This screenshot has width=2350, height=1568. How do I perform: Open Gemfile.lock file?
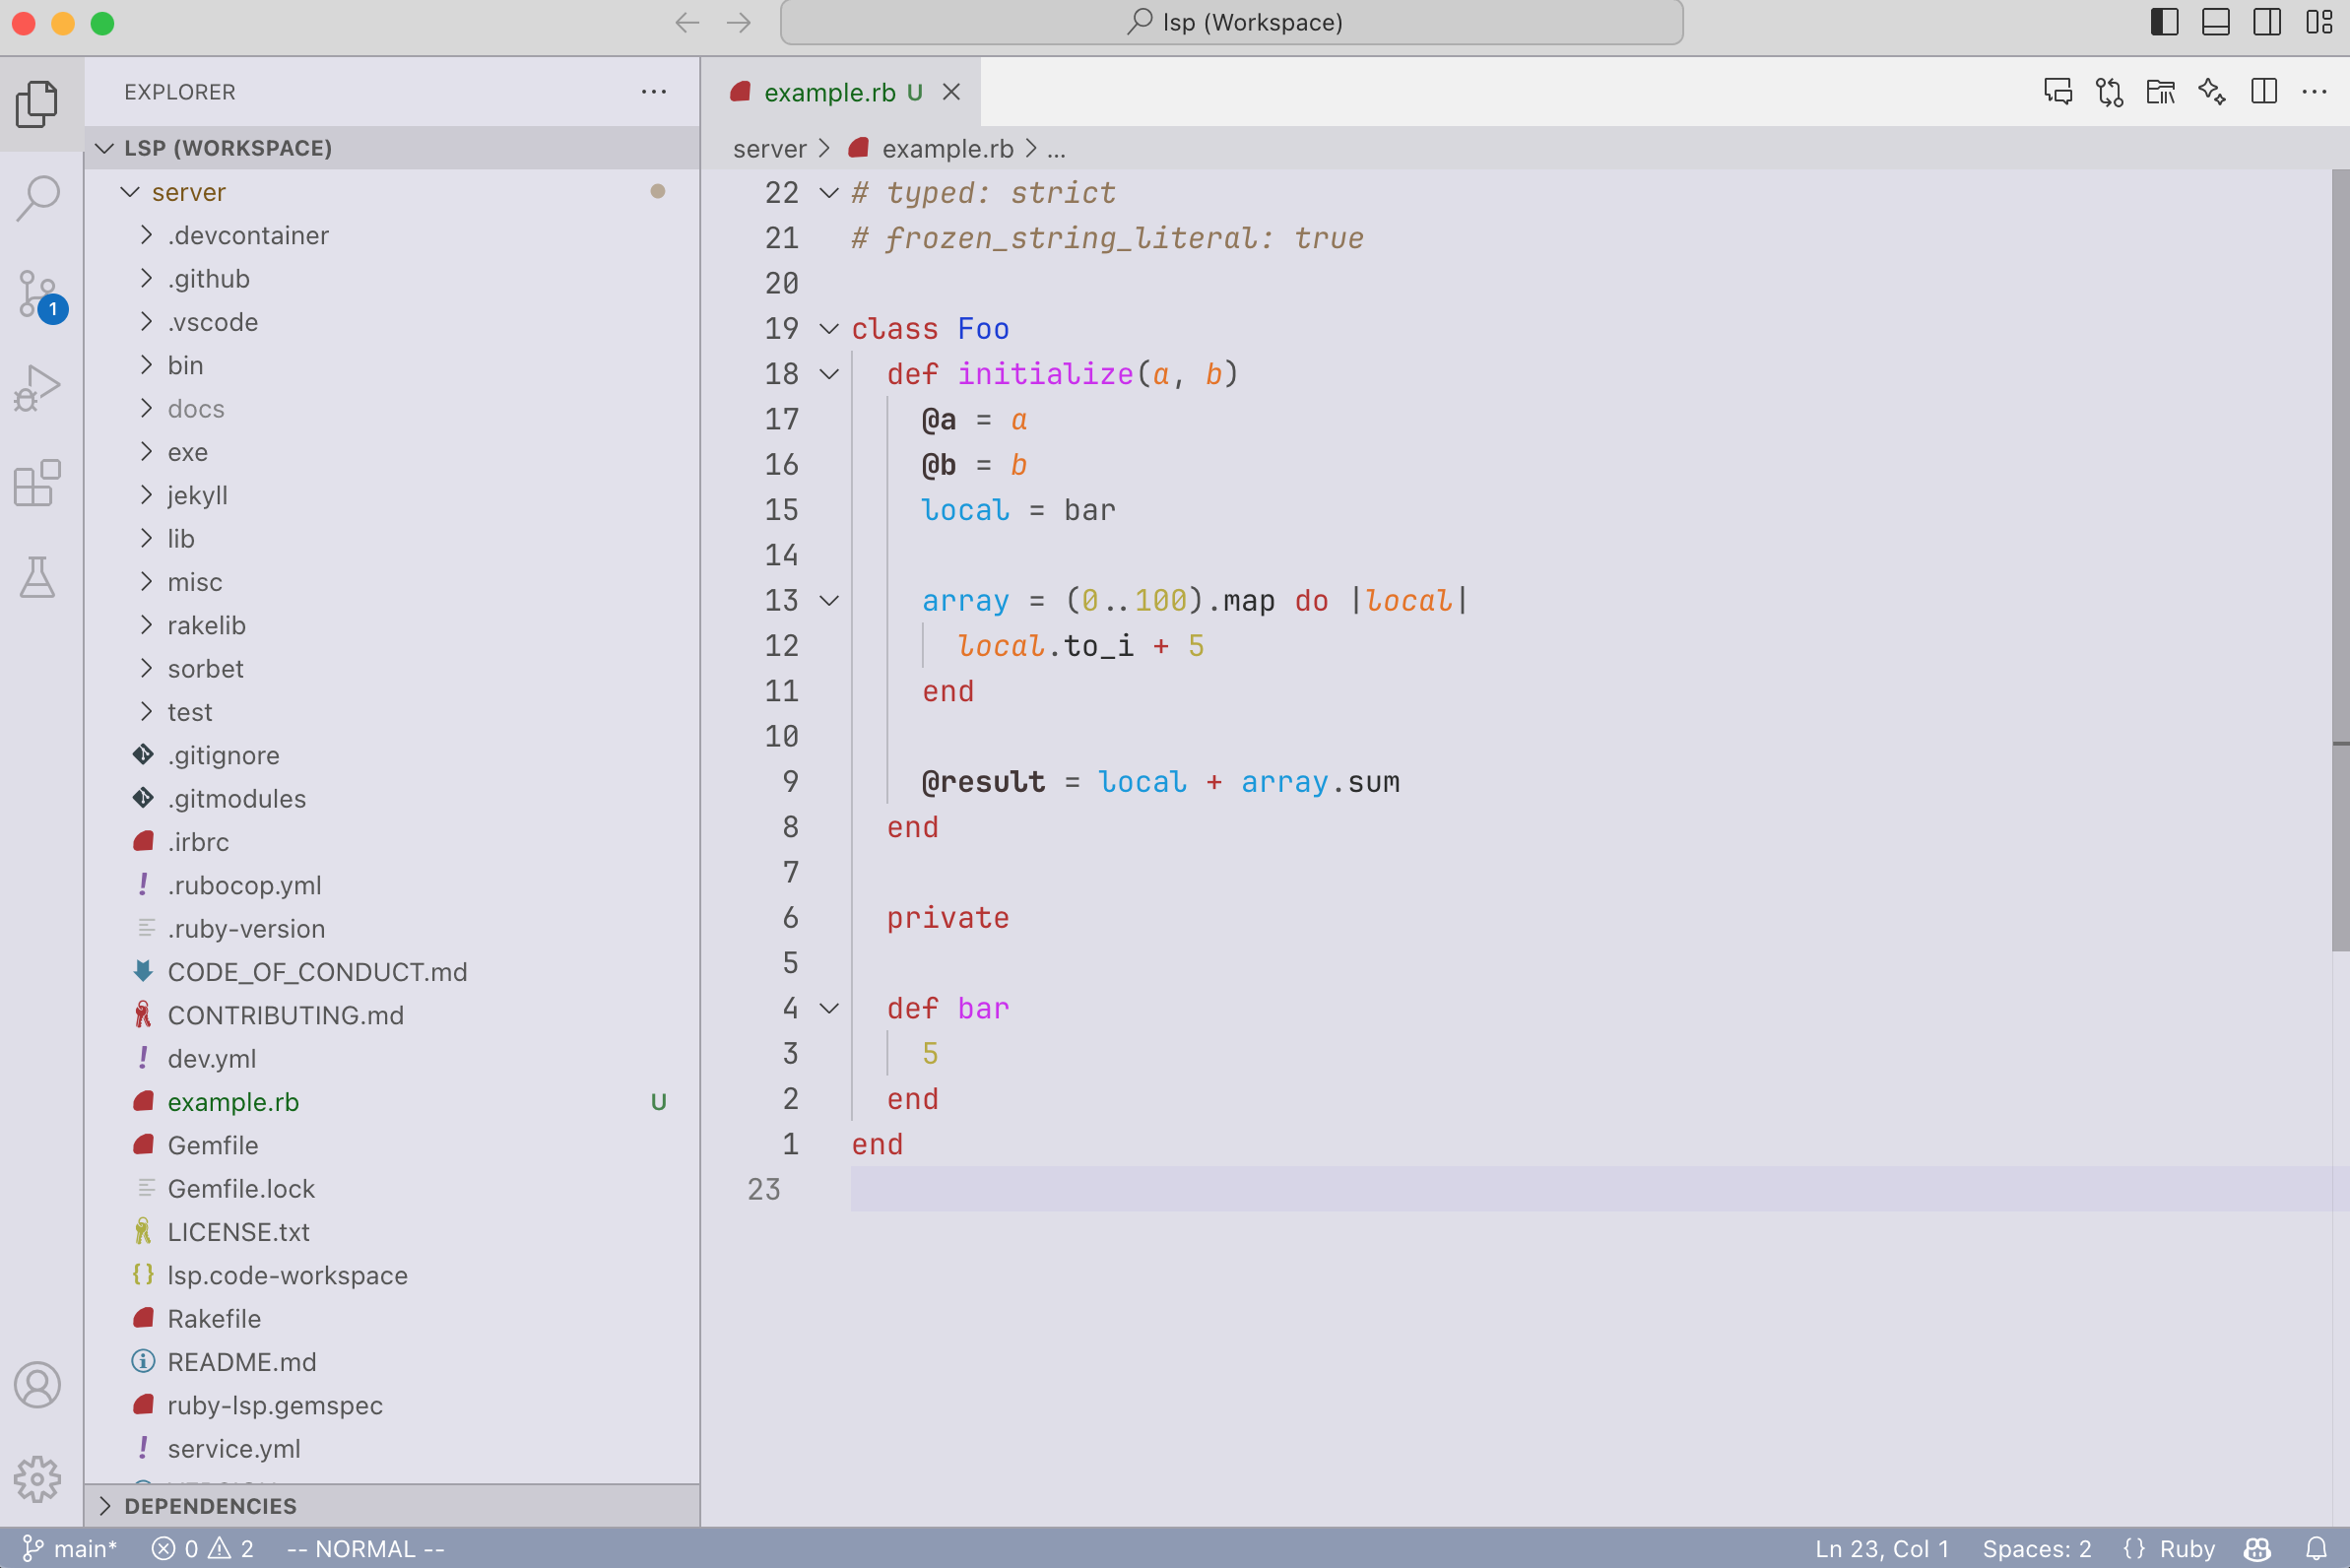click(x=392, y=1188)
